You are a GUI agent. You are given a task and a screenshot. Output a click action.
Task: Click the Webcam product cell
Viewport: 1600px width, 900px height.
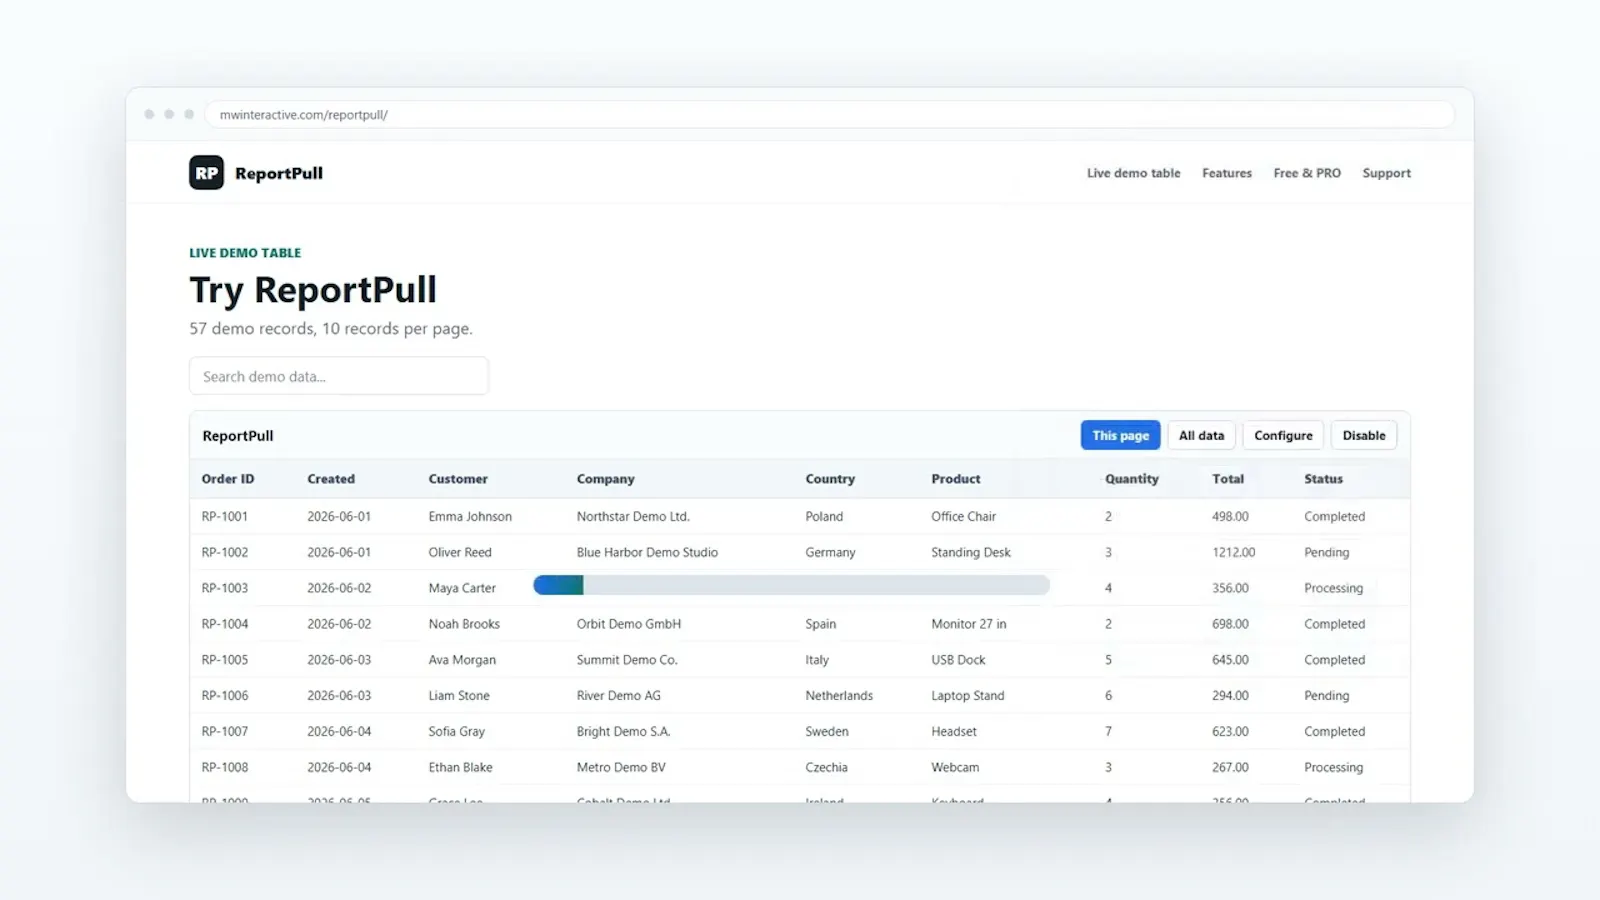955,768
